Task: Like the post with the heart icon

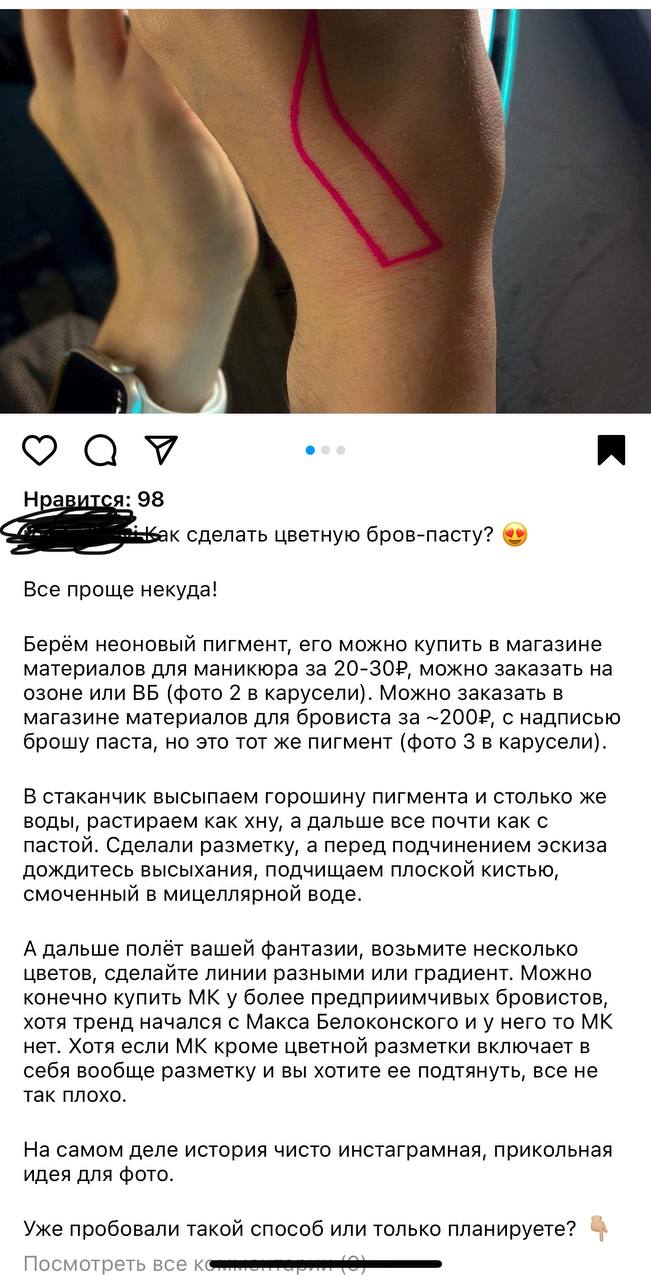Action: click(x=40, y=450)
